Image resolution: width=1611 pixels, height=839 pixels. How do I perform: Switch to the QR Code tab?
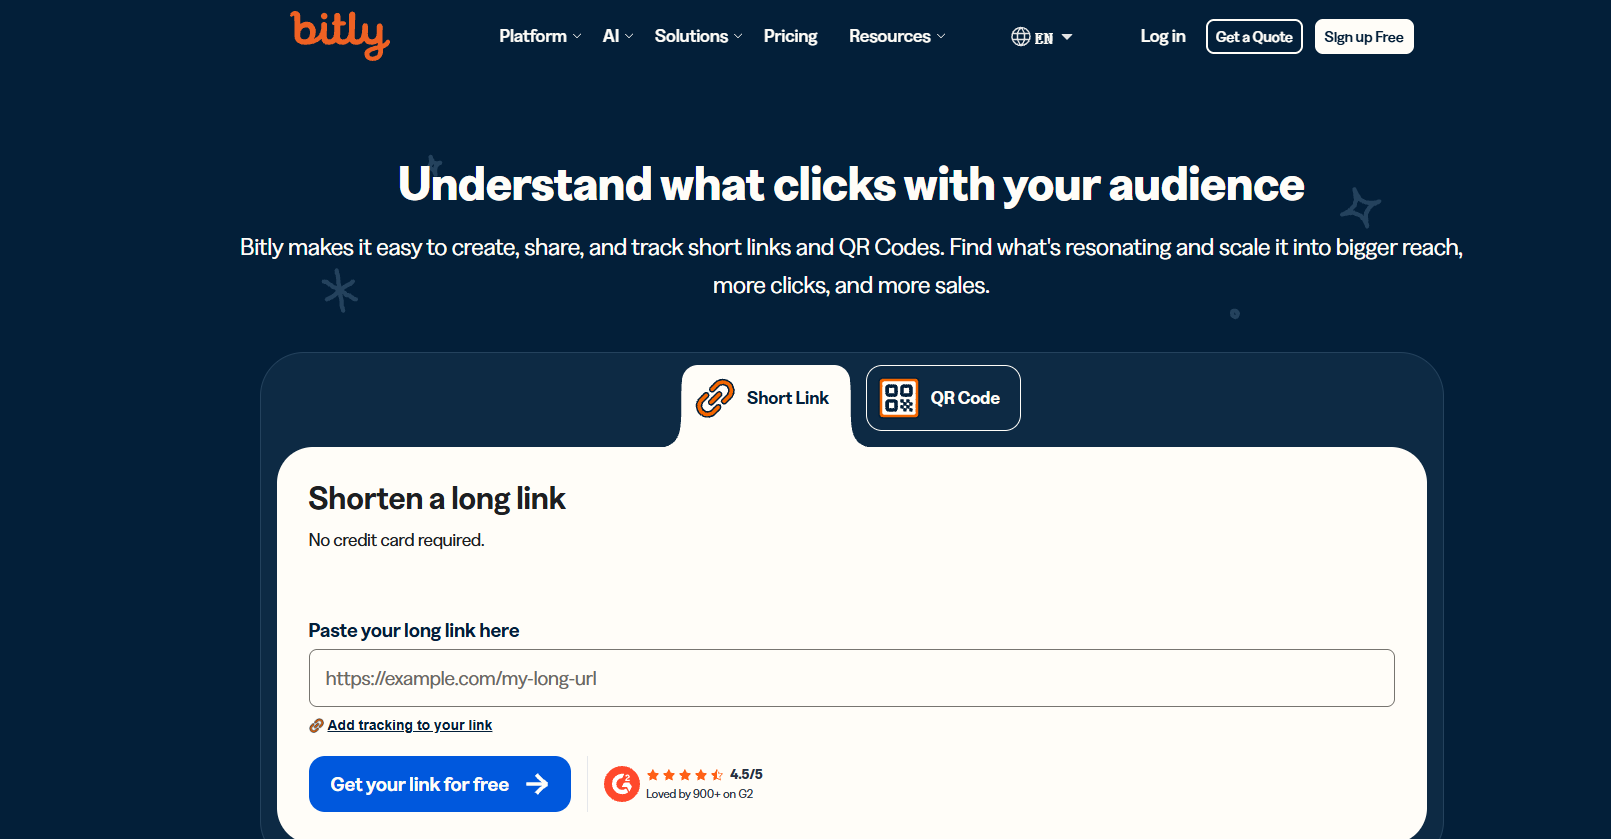943,398
